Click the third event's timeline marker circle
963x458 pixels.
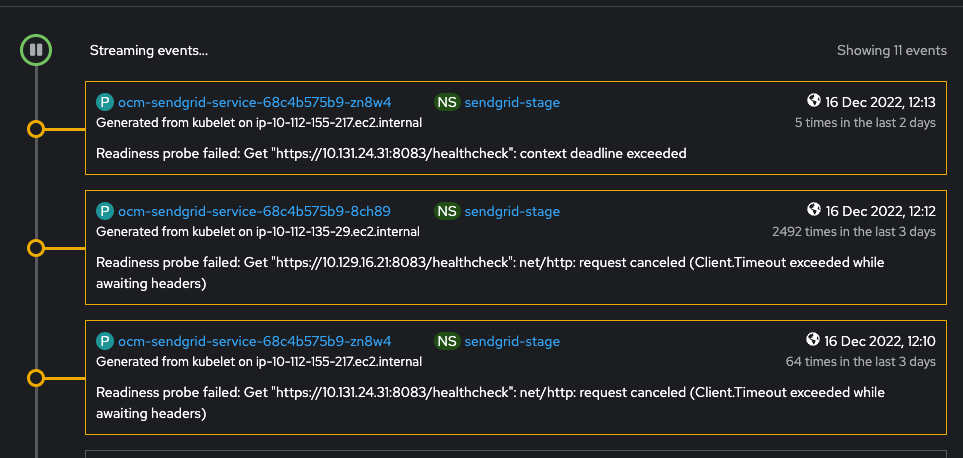(36, 378)
